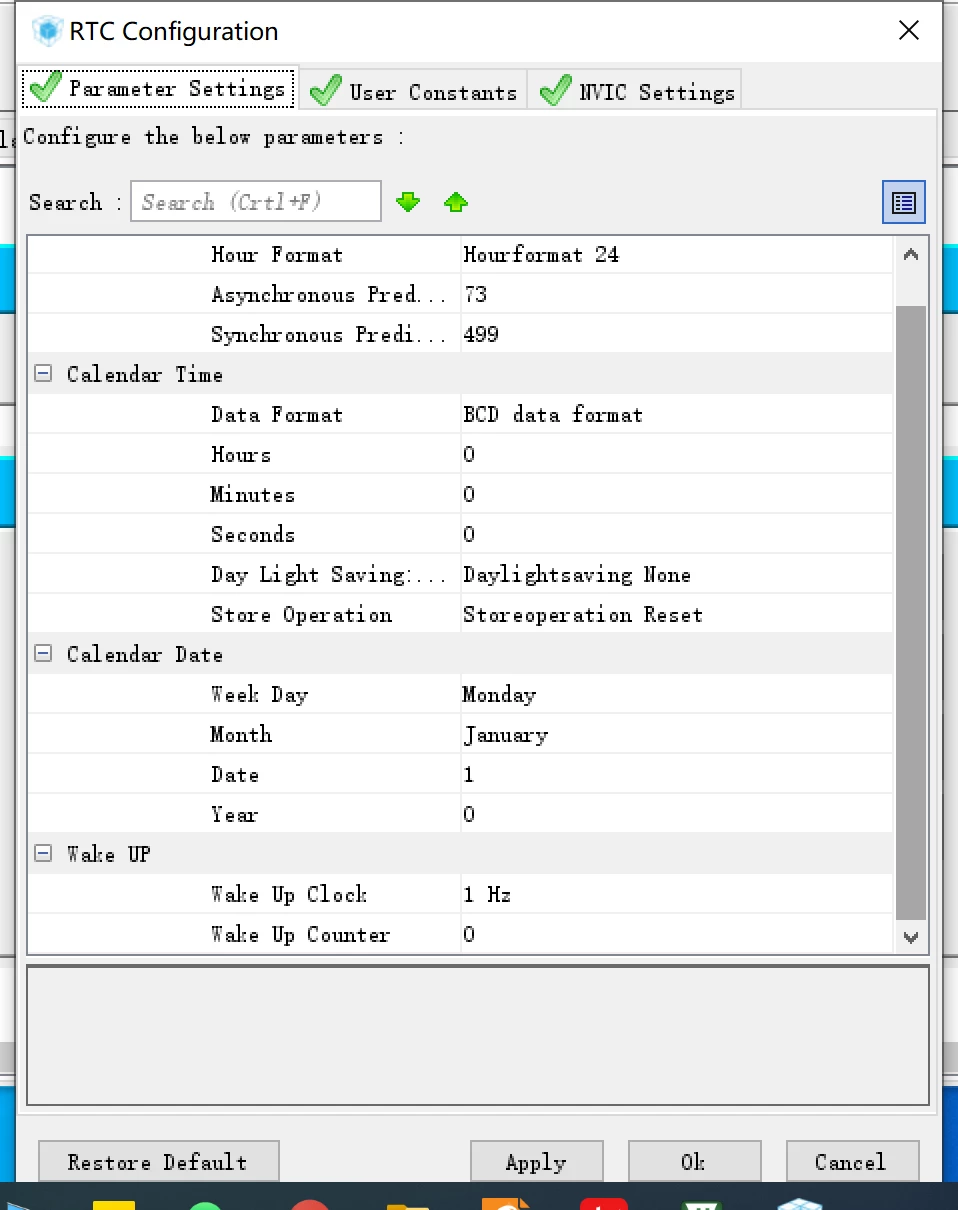Screen dimensions: 958x1210
Task: Click the green down arrow search-next icon
Action: pos(408,202)
